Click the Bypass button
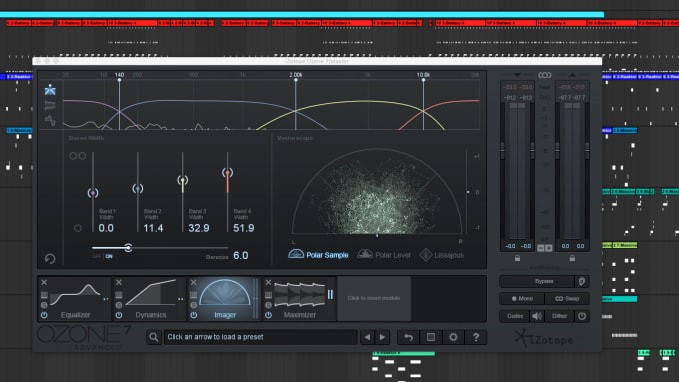The image size is (679, 382). [537, 282]
